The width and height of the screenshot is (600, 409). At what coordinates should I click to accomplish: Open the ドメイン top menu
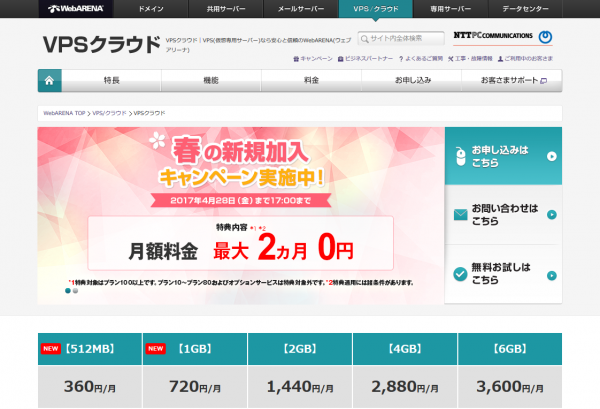[151, 8]
